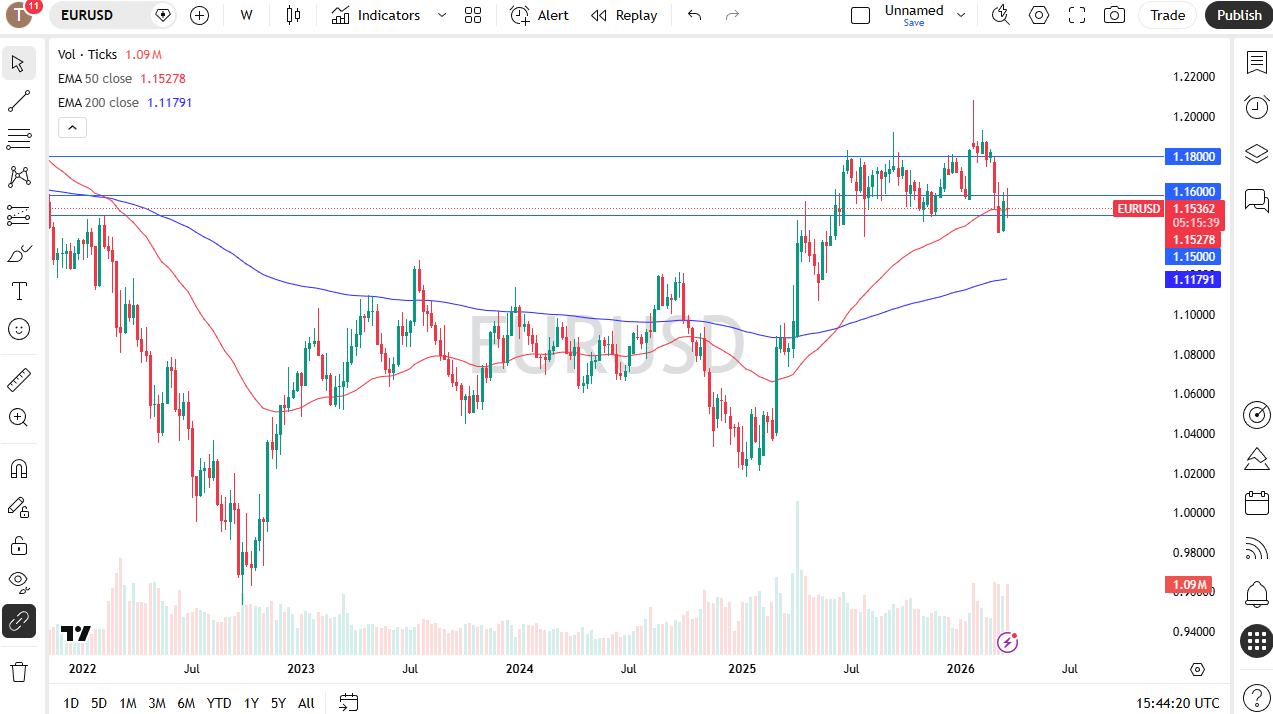
Task: Open the chats panel
Action: click(x=1256, y=199)
